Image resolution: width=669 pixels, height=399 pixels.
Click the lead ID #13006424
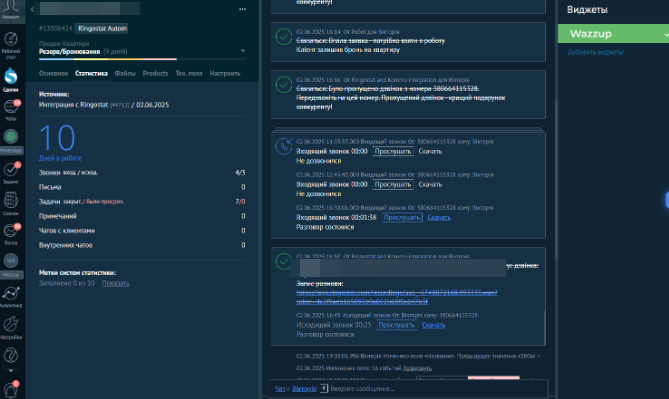[x=55, y=29]
